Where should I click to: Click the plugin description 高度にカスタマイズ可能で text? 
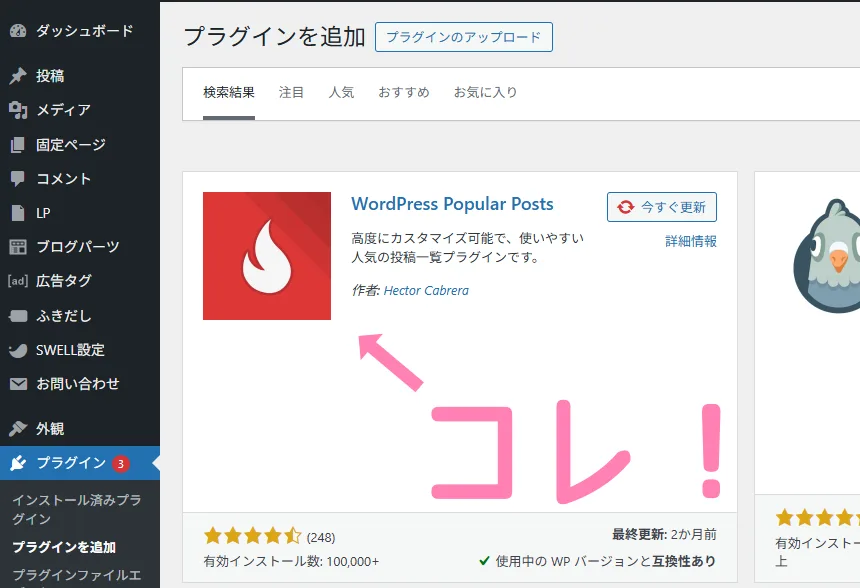(467, 248)
